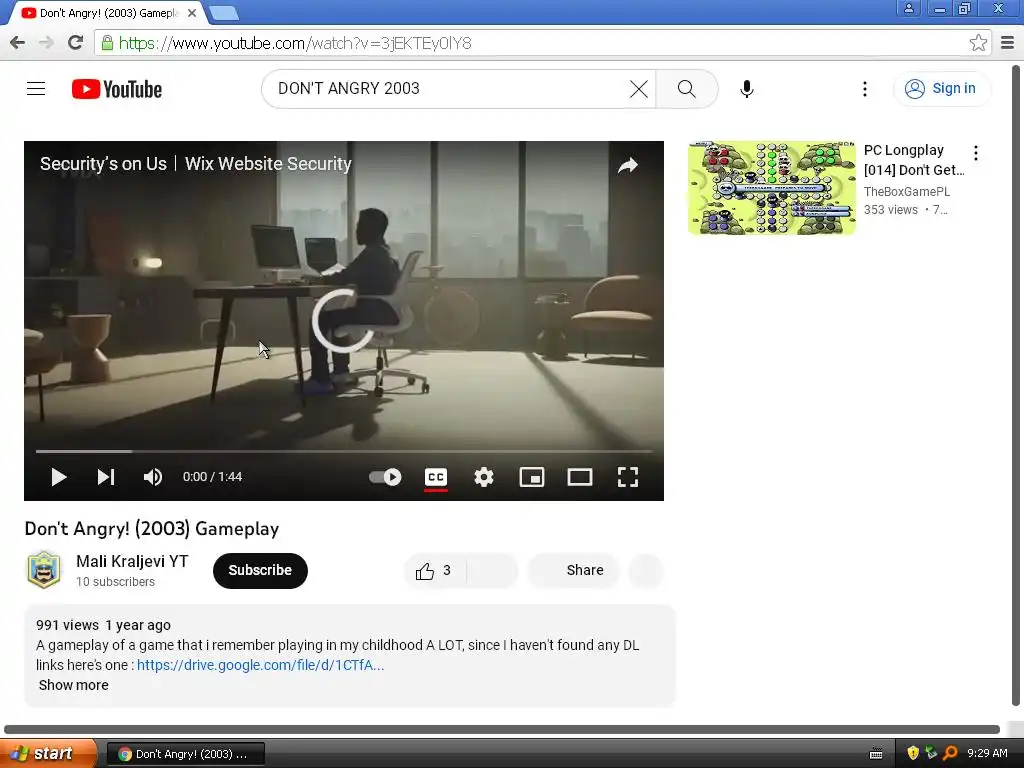Mute the video volume
Viewport: 1024px width, 768px height.
tap(152, 477)
